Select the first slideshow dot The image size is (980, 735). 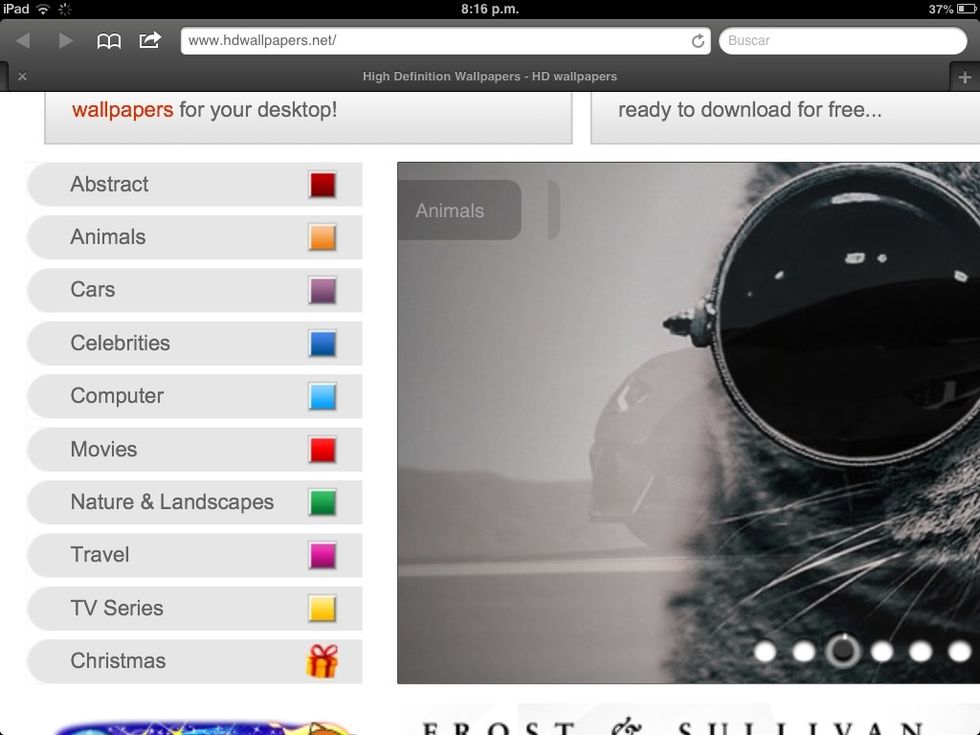765,652
